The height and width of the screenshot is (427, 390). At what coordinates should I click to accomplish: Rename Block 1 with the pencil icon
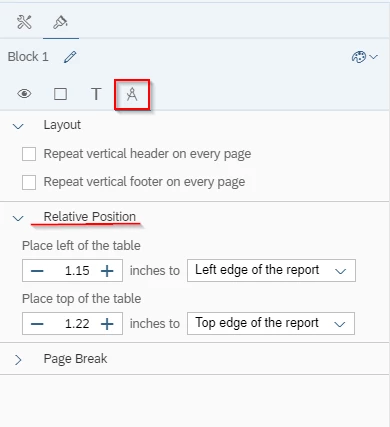[x=70, y=57]
